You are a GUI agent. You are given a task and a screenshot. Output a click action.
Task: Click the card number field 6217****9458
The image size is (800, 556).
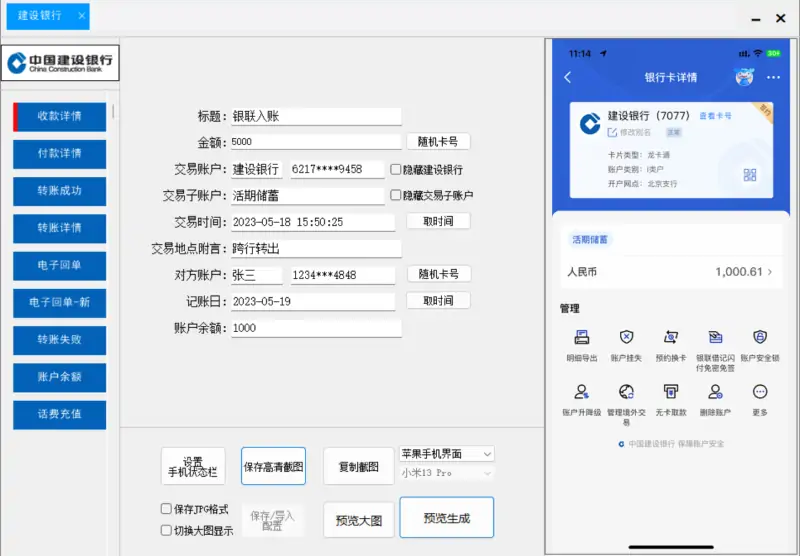pyautogui.click(x=337, y=169)
